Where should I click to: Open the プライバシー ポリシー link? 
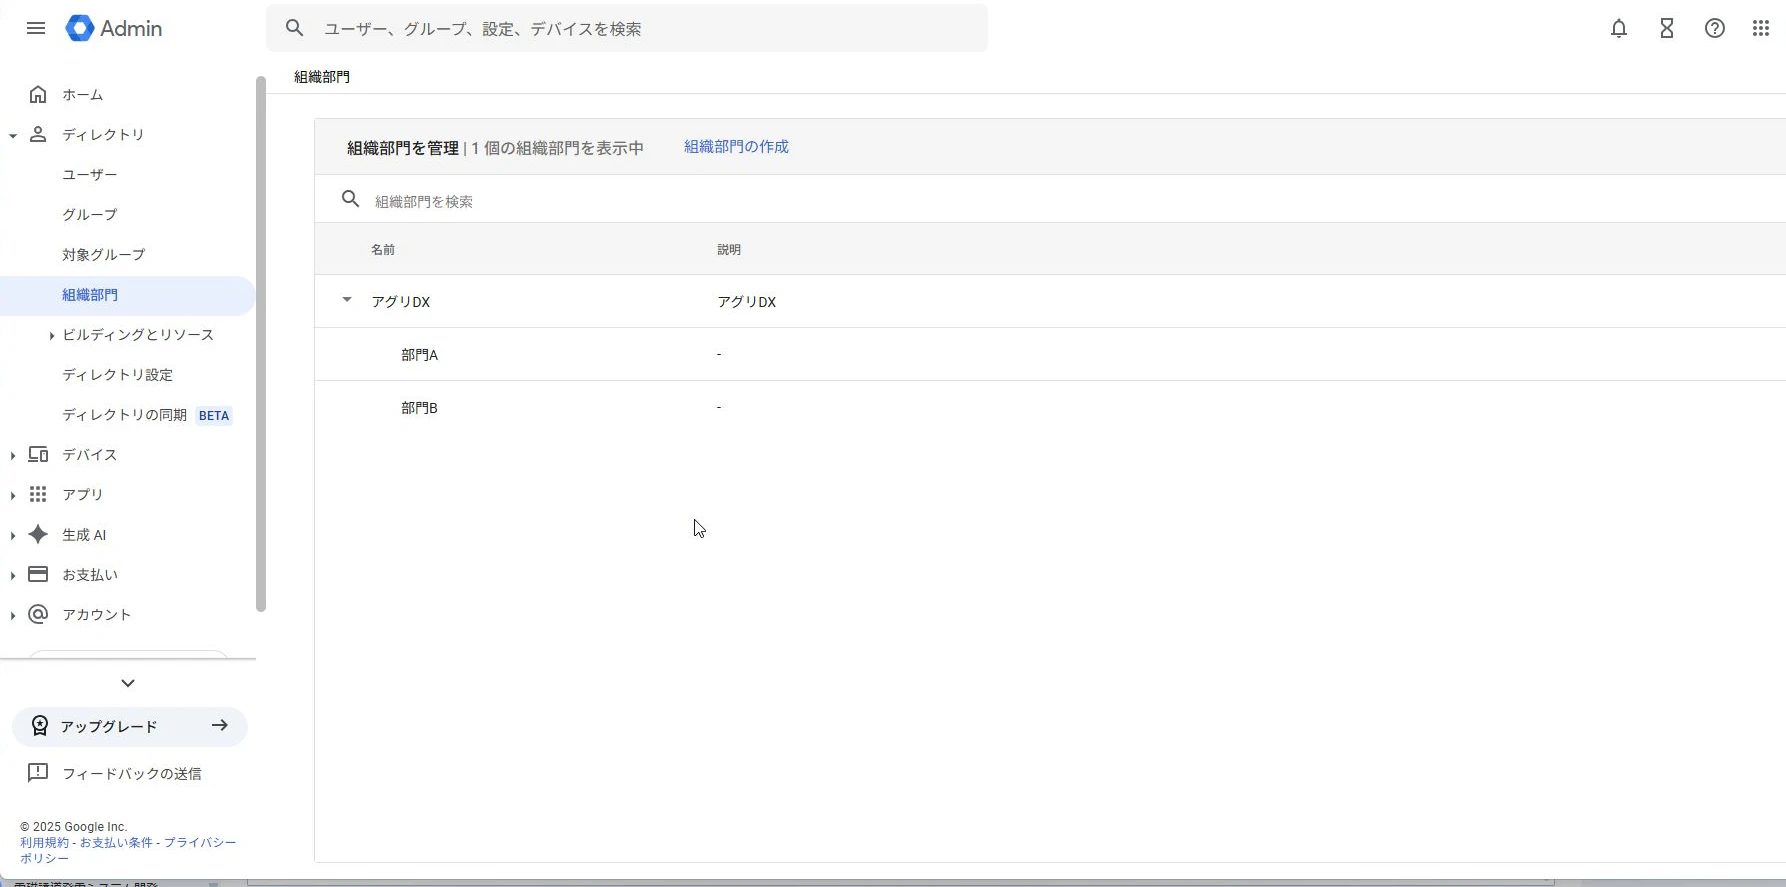(200, 842)
